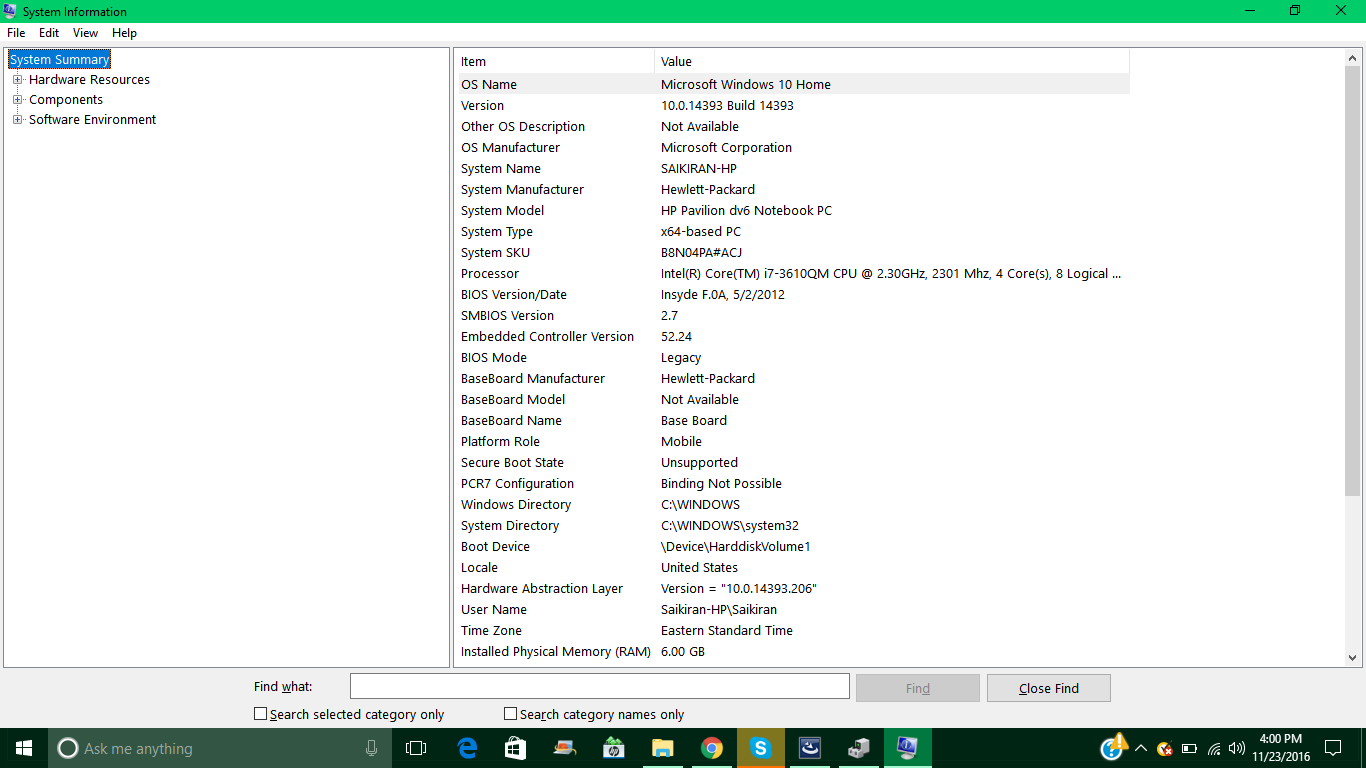Click the scrollbar down arrow
Screen dimensions: 1366x768
pos(1352,657)
